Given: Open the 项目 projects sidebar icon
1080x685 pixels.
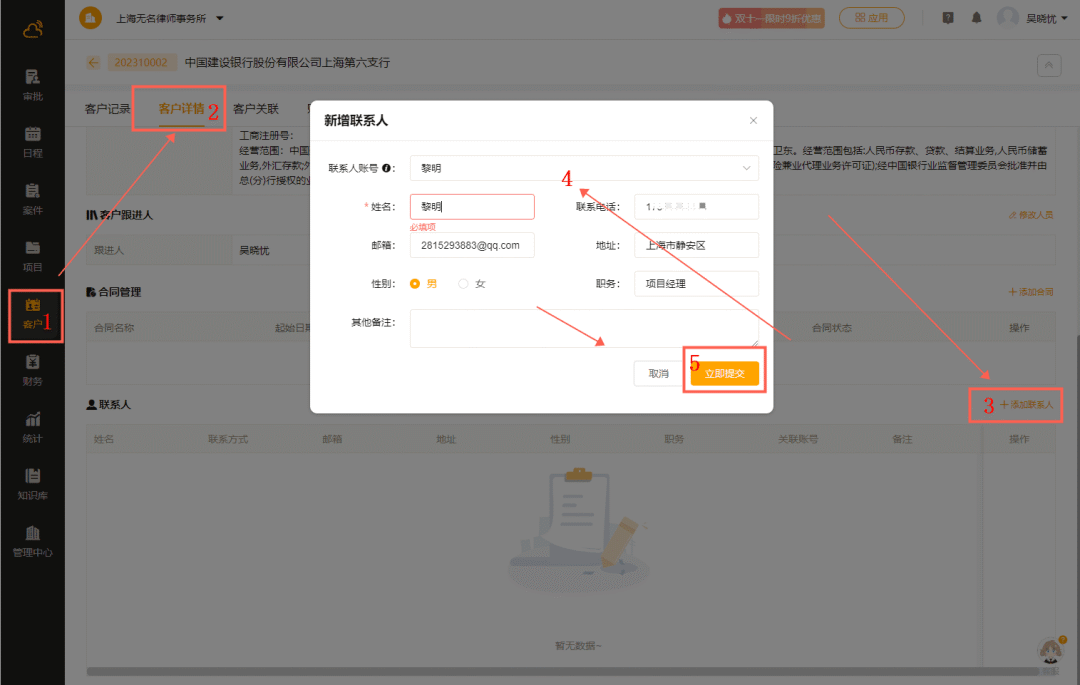Looking at the screenshot, I should pos(32,255).
